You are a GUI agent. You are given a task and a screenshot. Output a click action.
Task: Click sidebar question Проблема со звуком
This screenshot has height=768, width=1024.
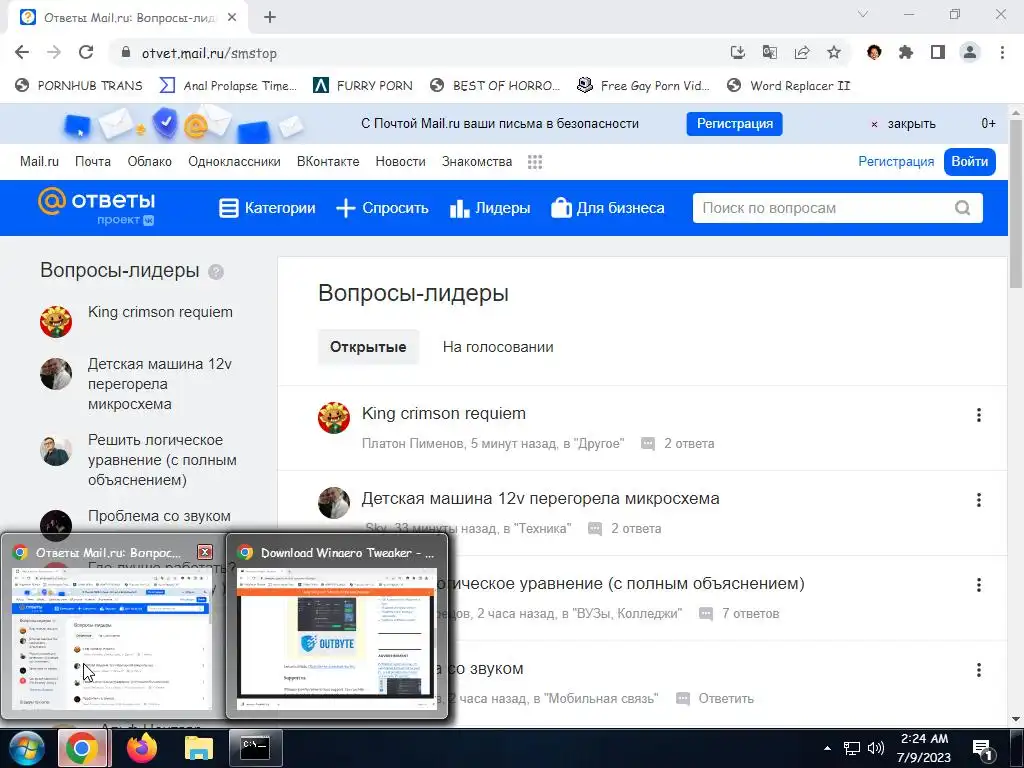click(159, 516)
